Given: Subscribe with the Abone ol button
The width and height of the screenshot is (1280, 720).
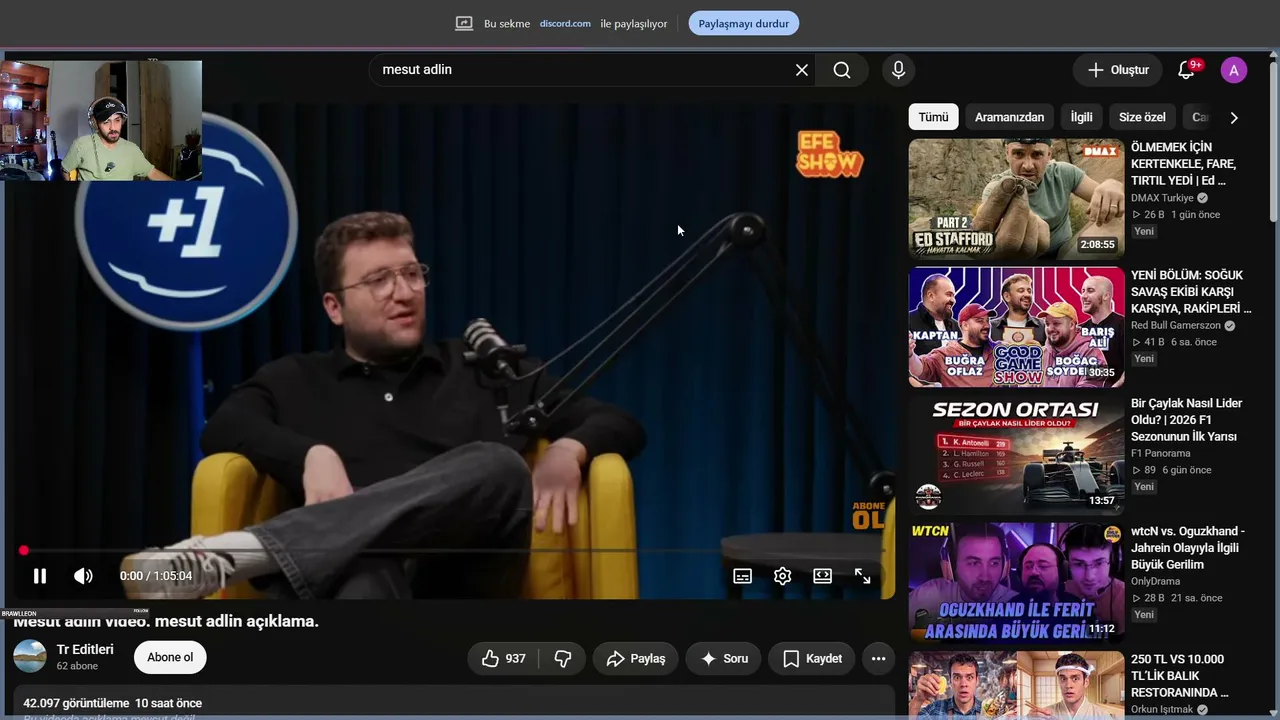Looking at the screenshot, I should coord(170,657).
